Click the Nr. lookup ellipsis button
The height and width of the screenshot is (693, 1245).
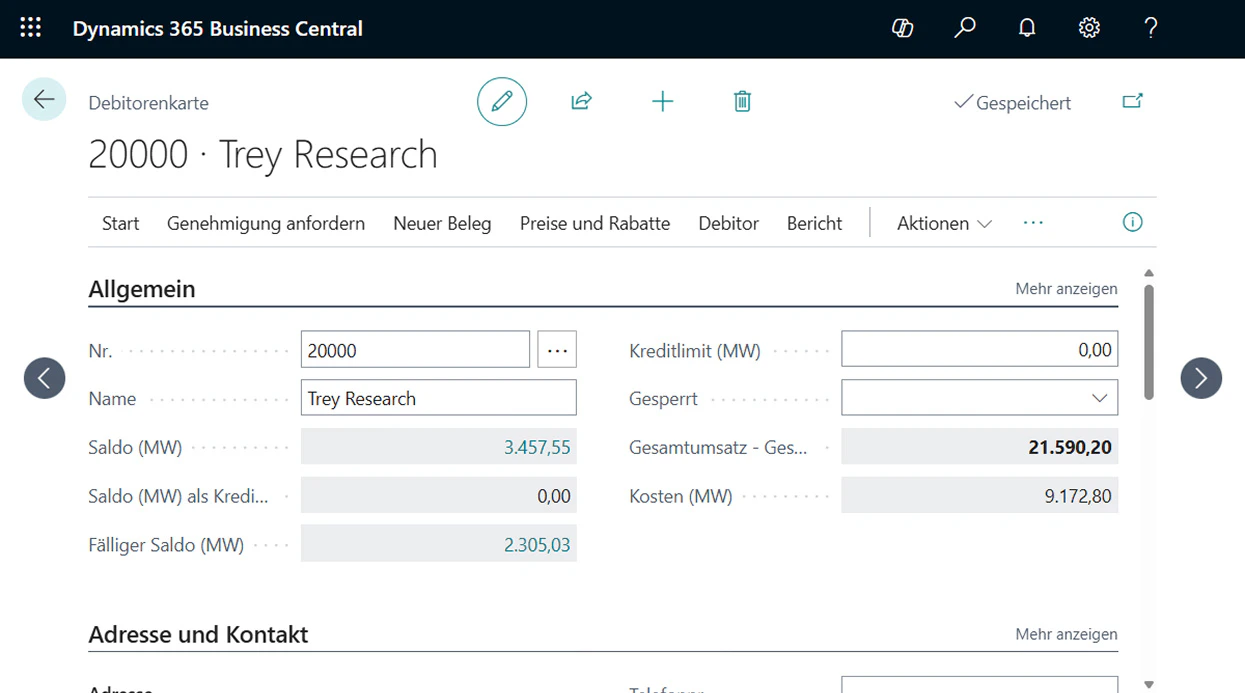point(557,350)
